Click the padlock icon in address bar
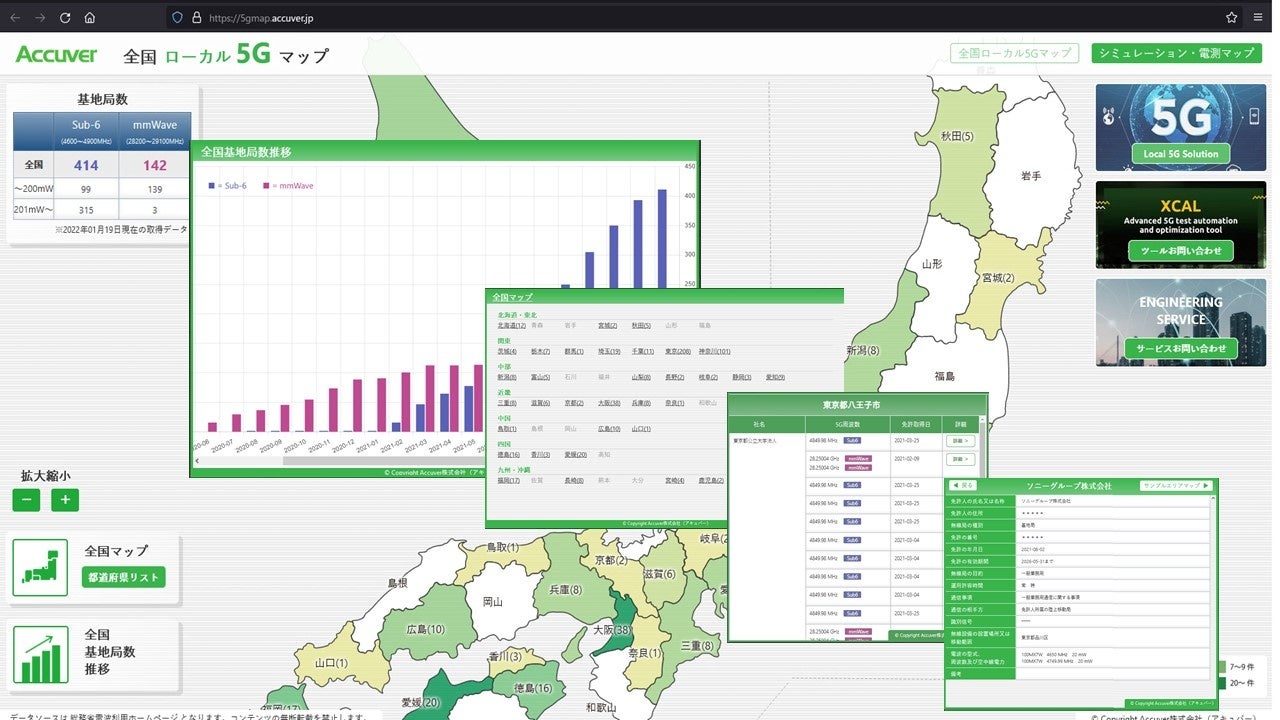1280x720 pixels. point(196,17)
